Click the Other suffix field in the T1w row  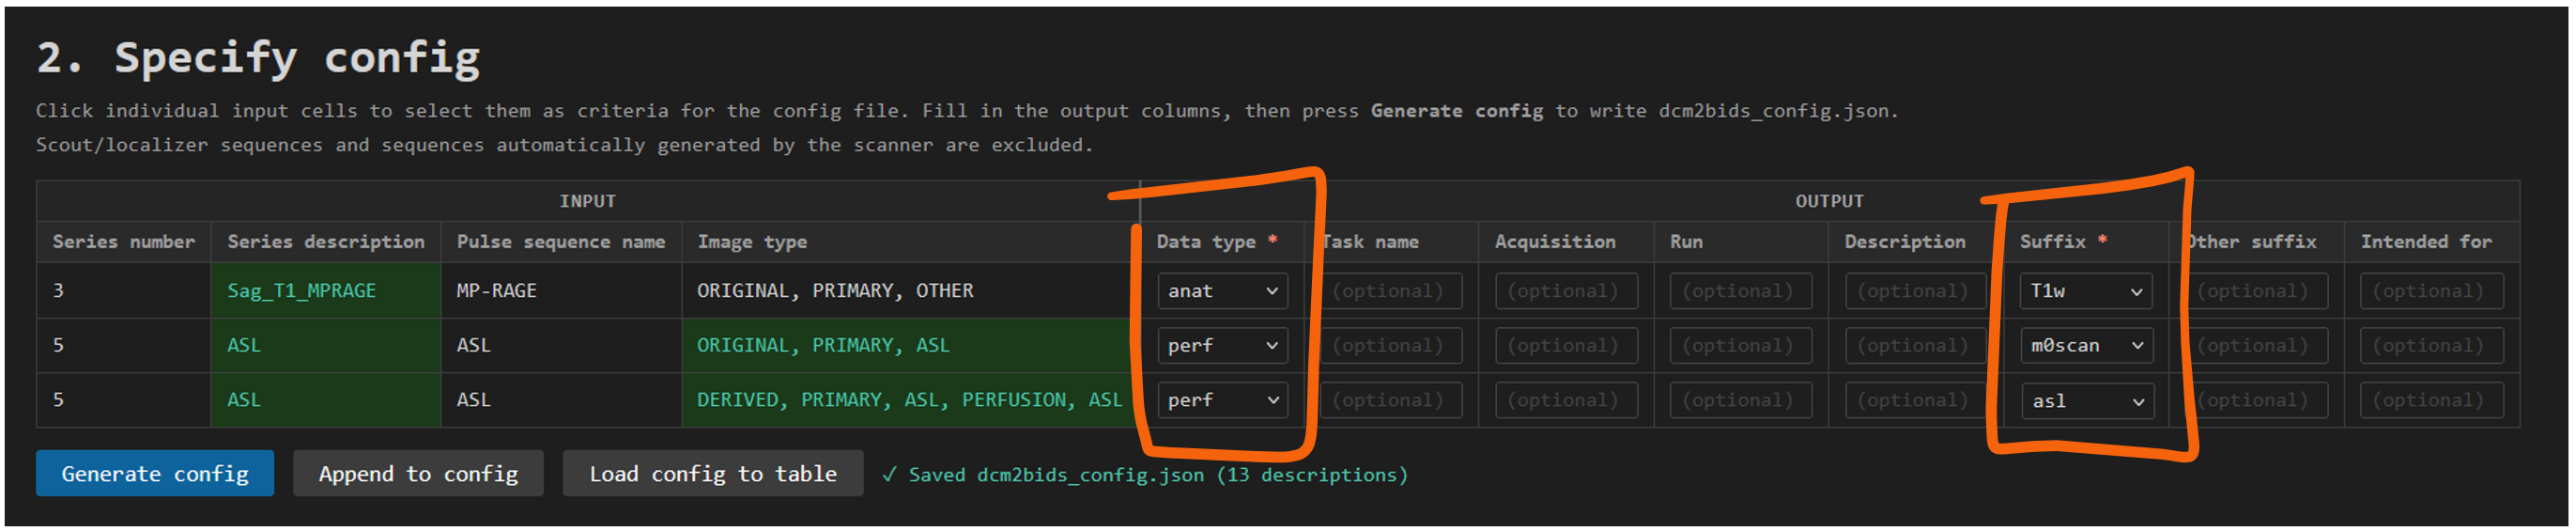point(2259,291)
